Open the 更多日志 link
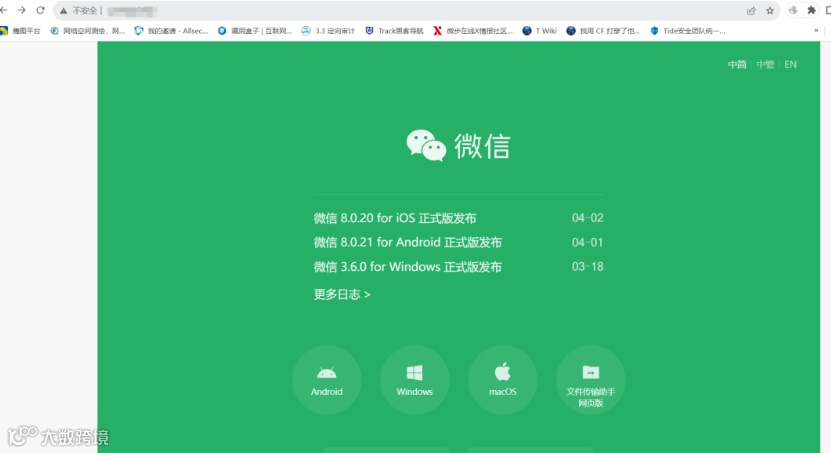The width and height of the screenshot is (831, 453). click(342, 295)
